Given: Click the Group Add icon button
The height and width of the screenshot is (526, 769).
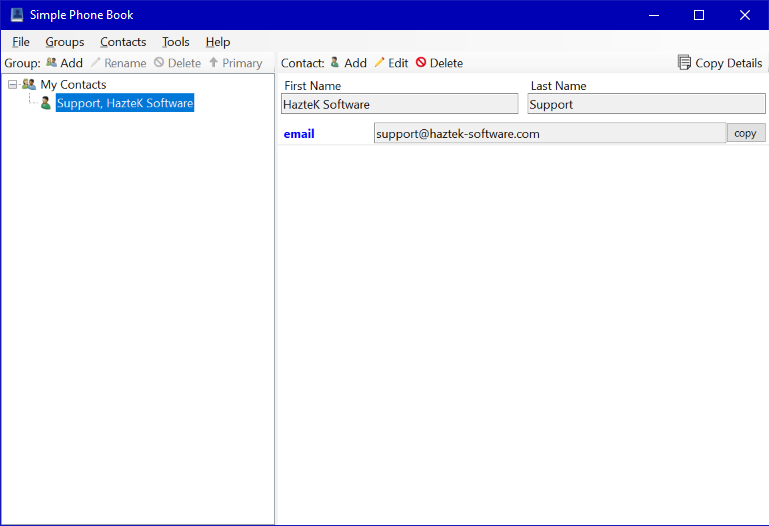Looking at the screenshot, I should [52, 63].
